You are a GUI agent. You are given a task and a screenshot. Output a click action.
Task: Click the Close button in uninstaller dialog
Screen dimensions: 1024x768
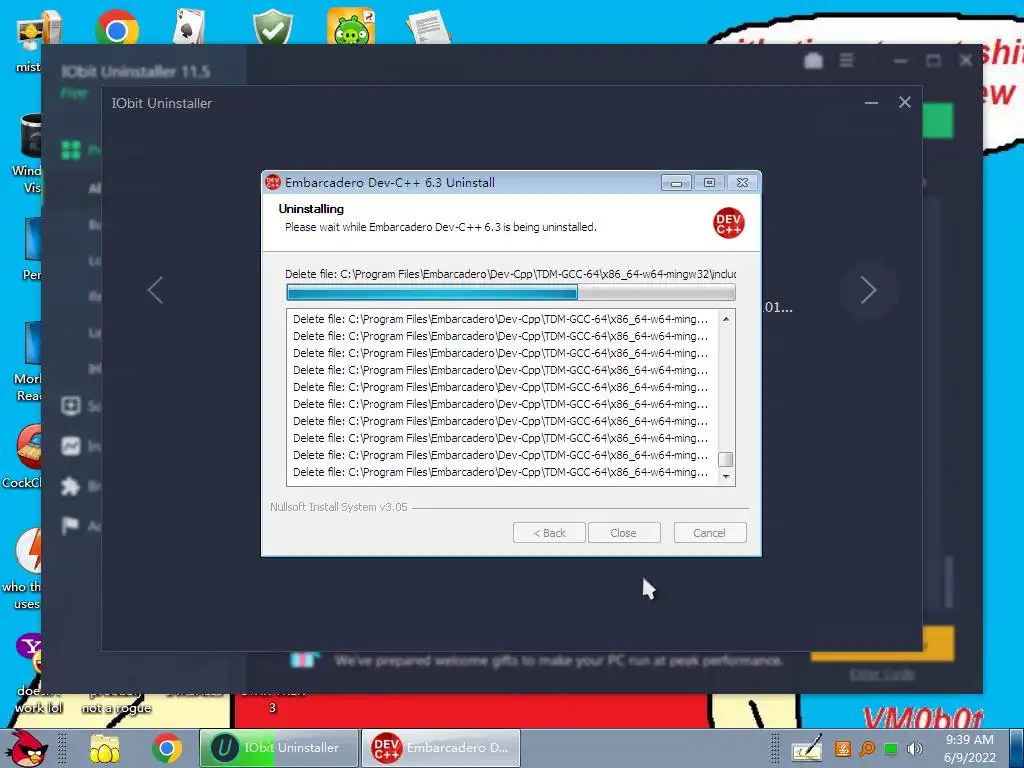(623, 533)
